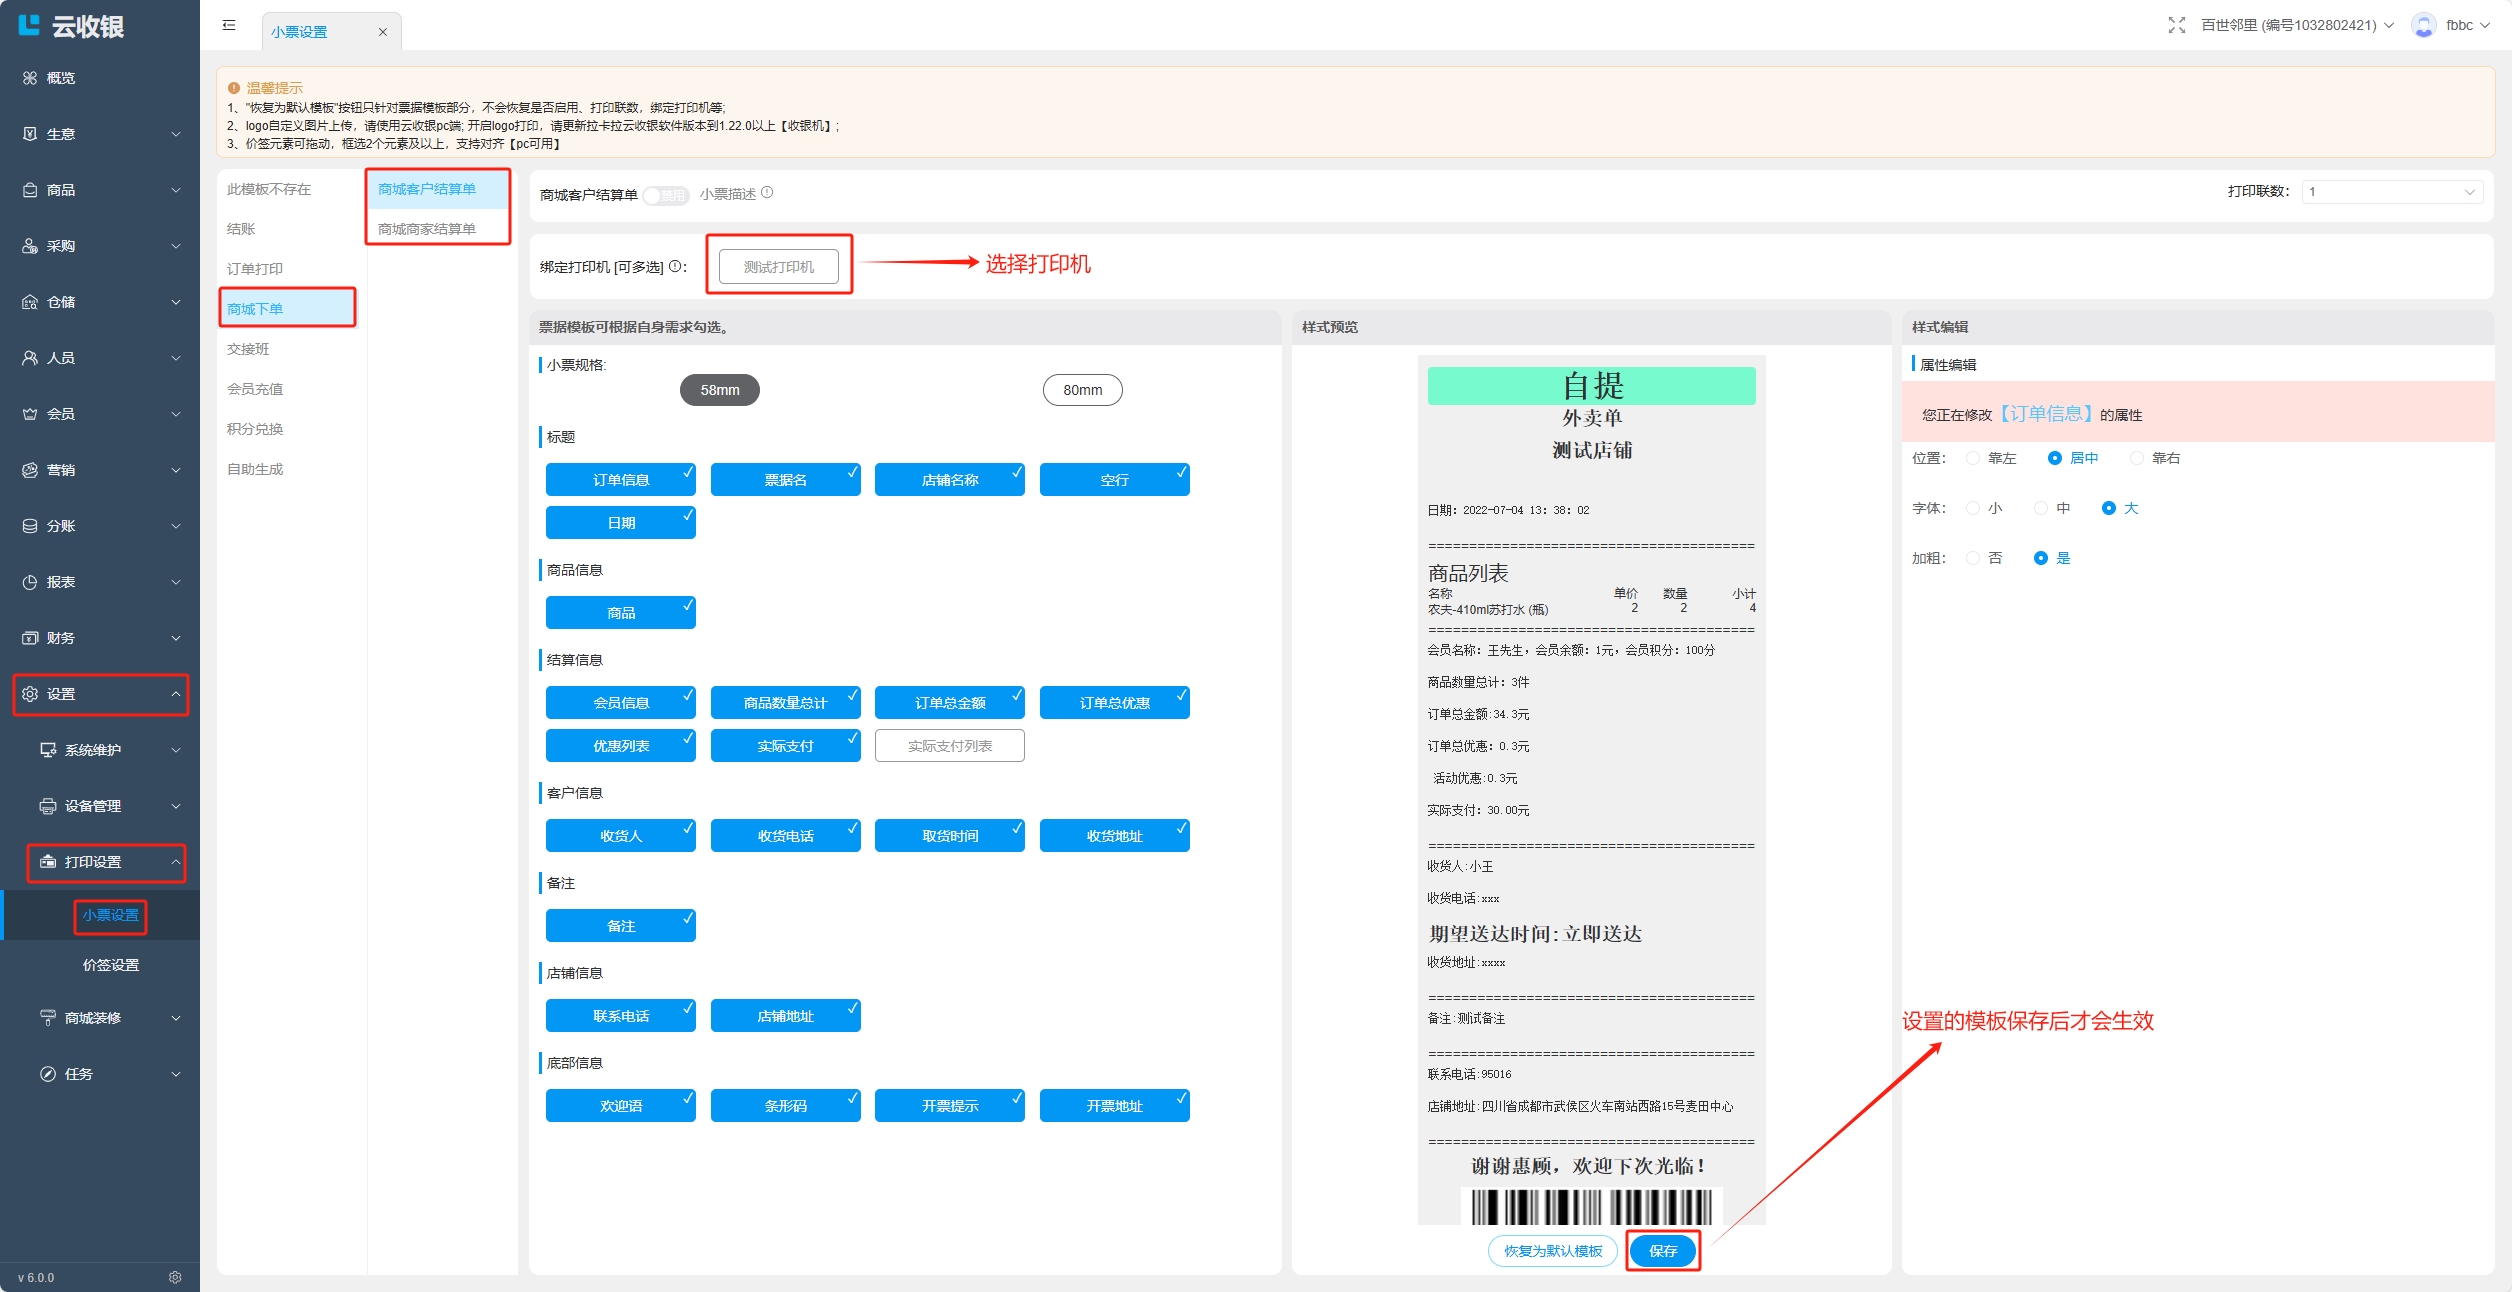Toggle the 商城客户结算单 enable switch
This screenshot has width=2512, height=1292.
[666, 195]
